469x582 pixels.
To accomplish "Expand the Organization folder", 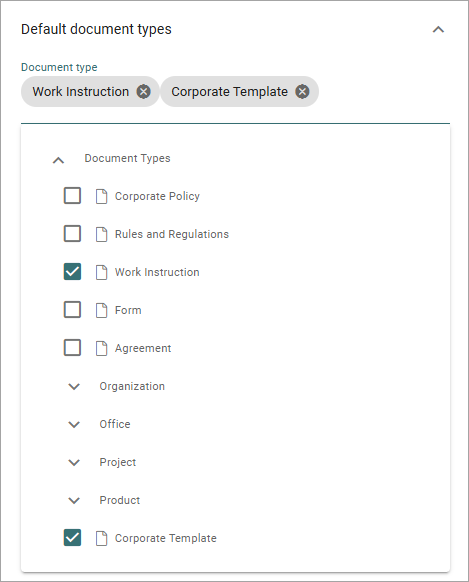I will coord(74,386).
